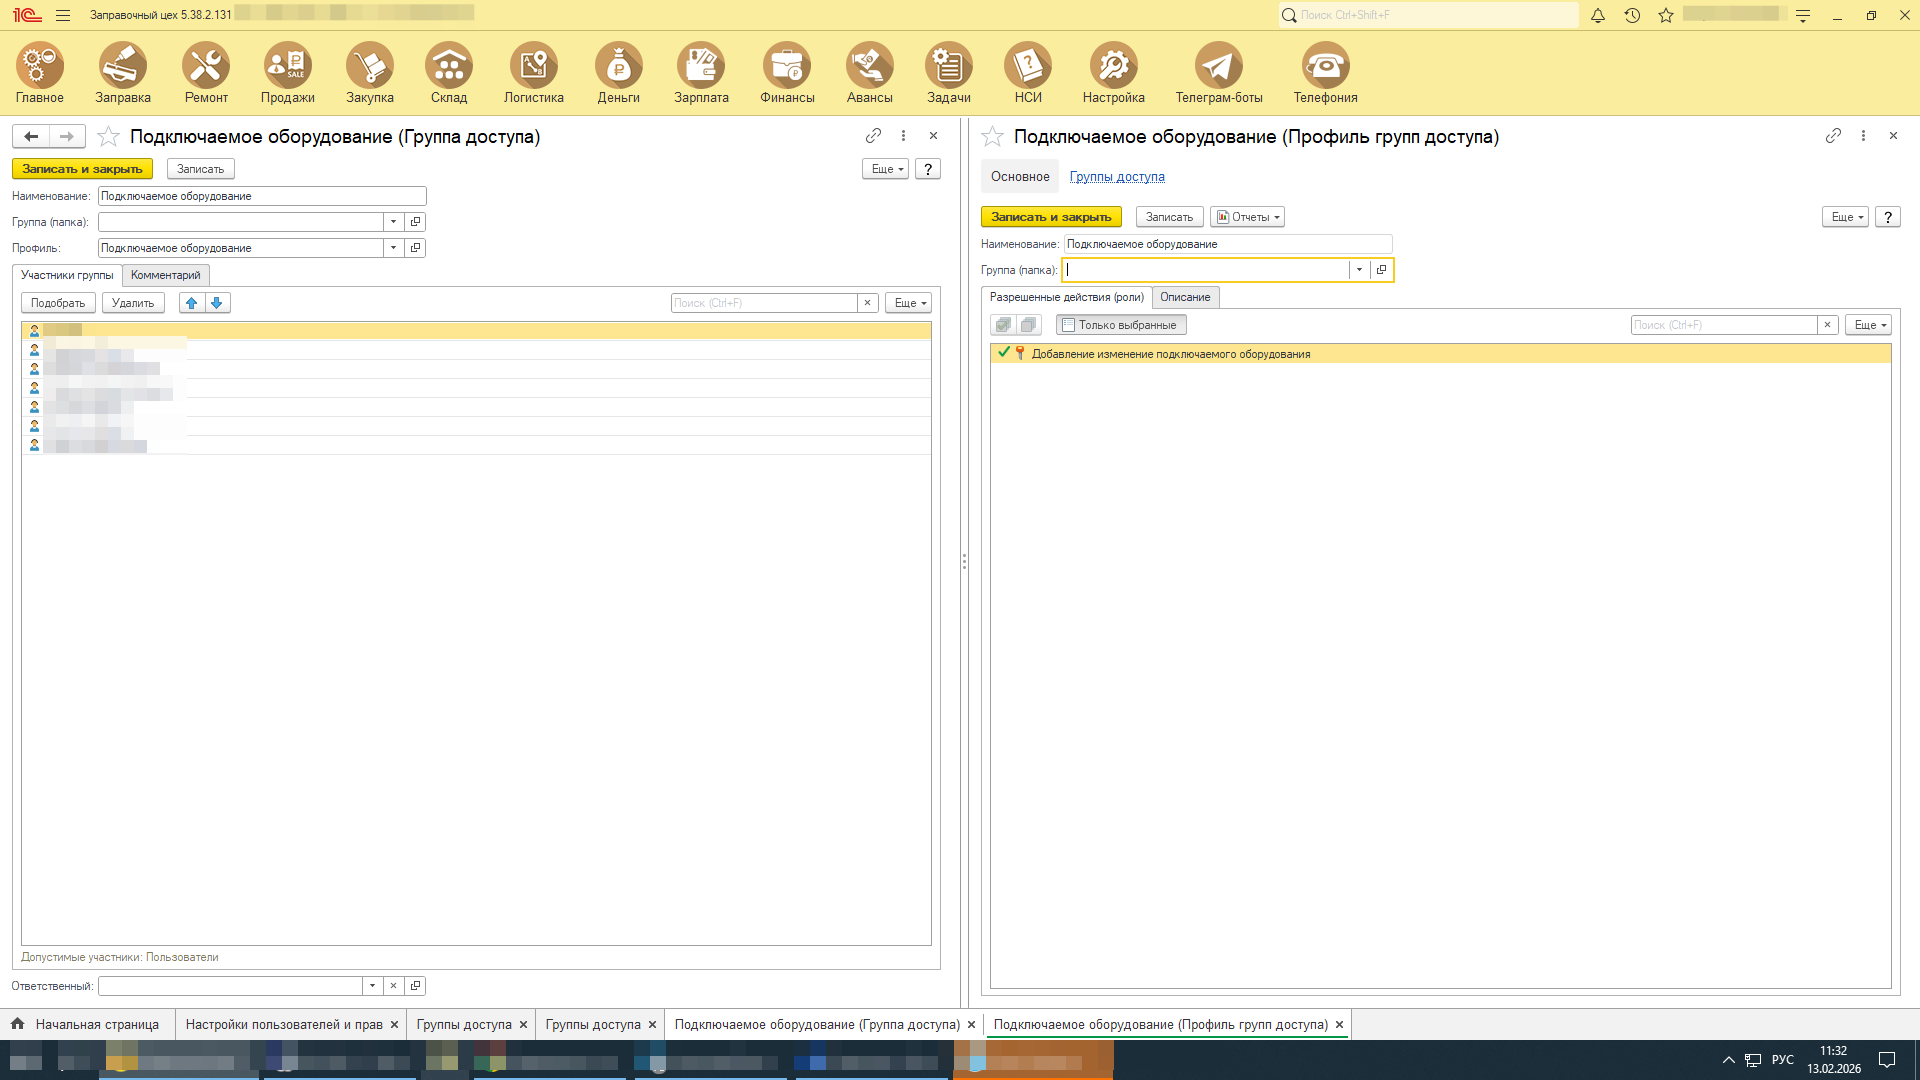Open the Отчеты dropdown menu

coord(1247,217)
